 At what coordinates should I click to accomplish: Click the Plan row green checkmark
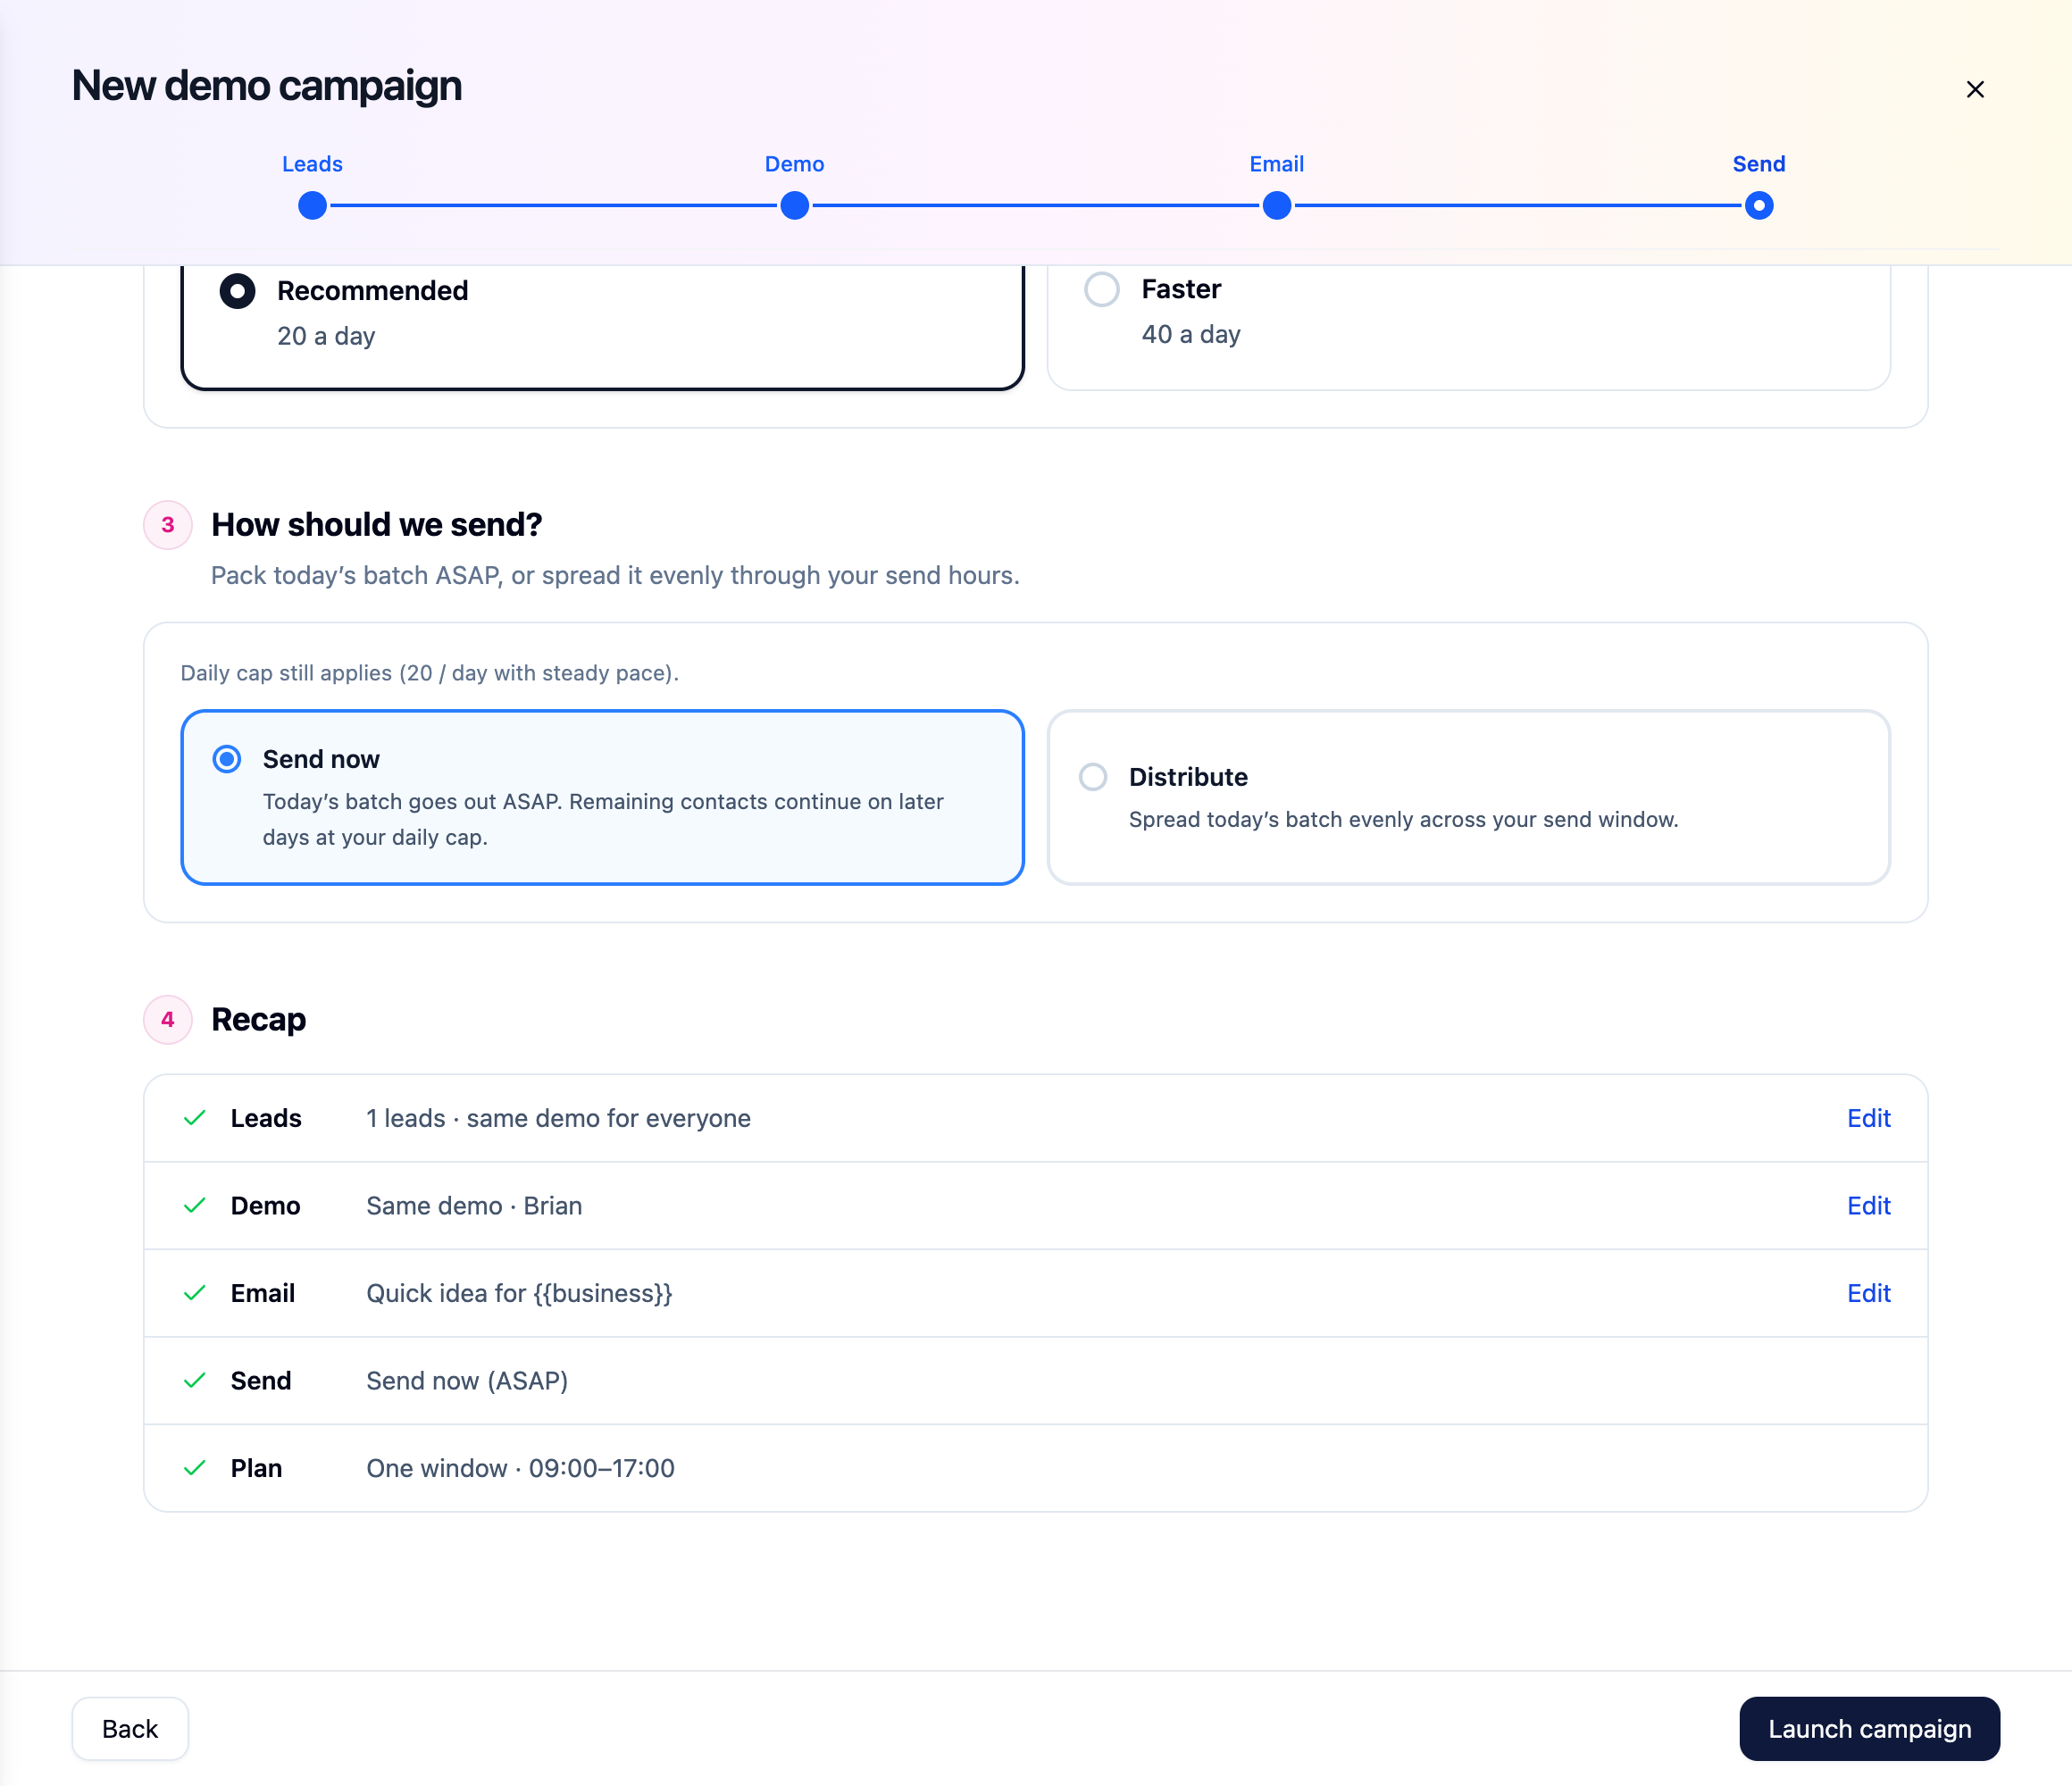tap(195, 1468)
